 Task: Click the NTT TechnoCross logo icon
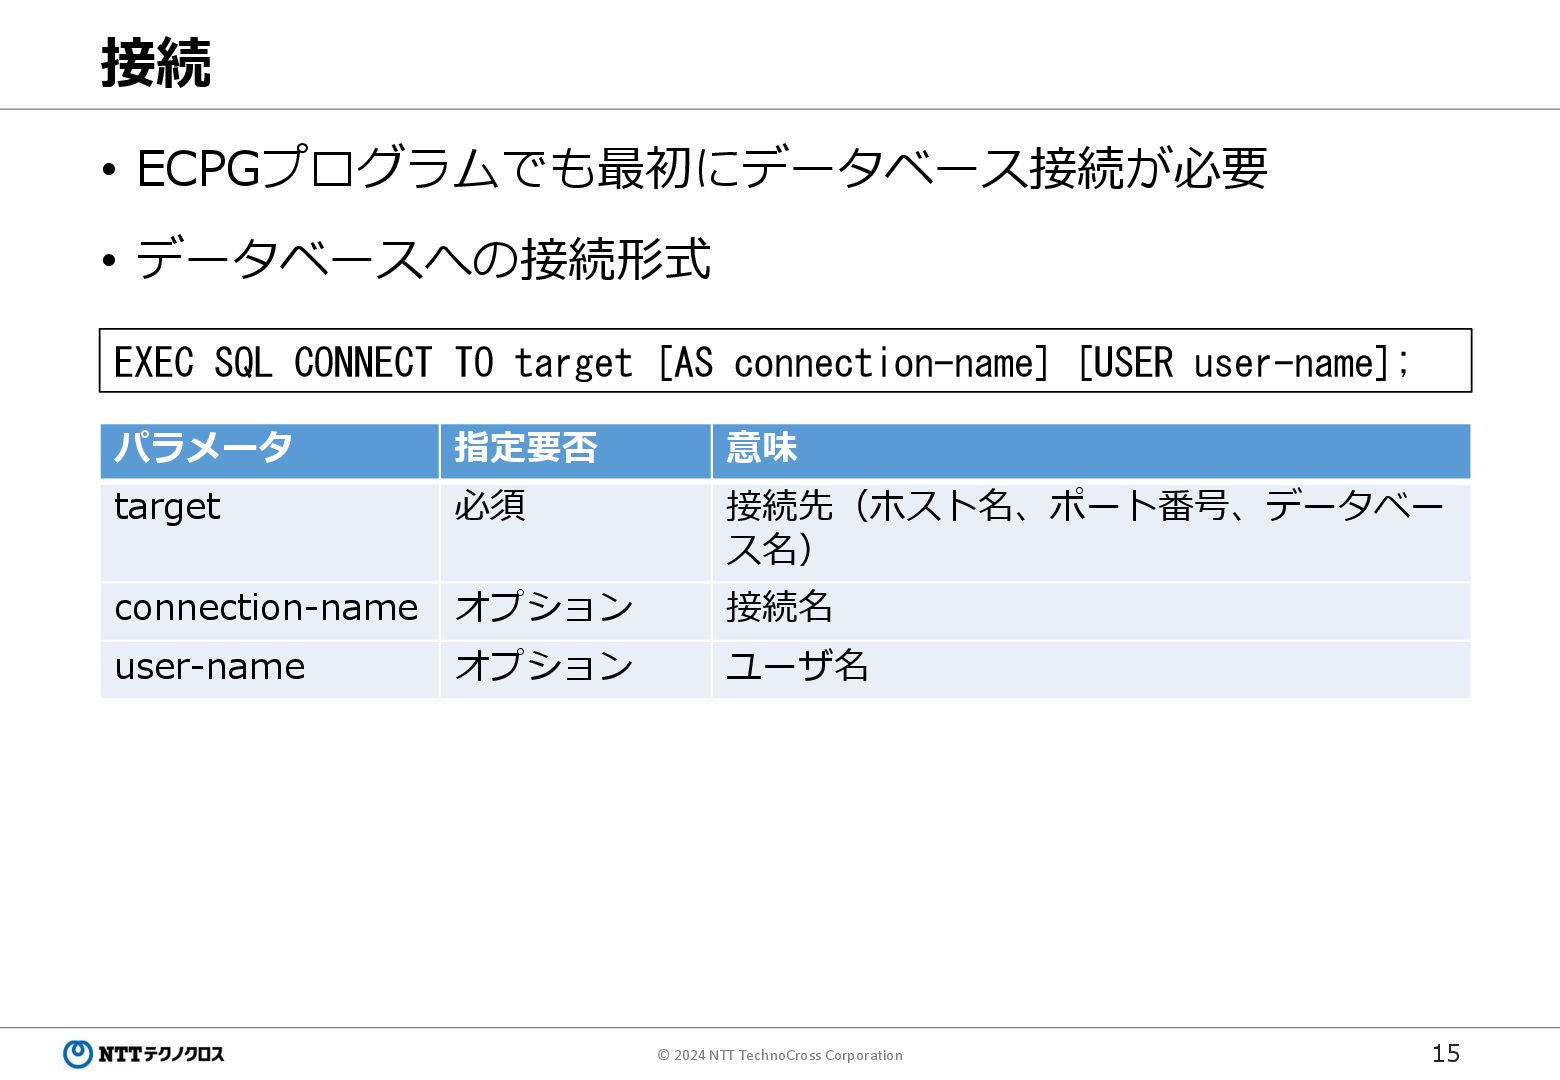tap(77, 1054)
